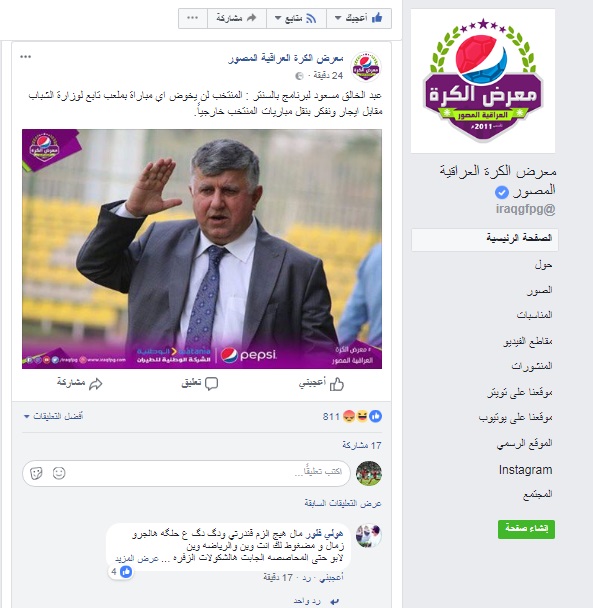This screenshot has height=608, width=593.
Task: Click the view previous comments link
Action: tap(343, 503)
